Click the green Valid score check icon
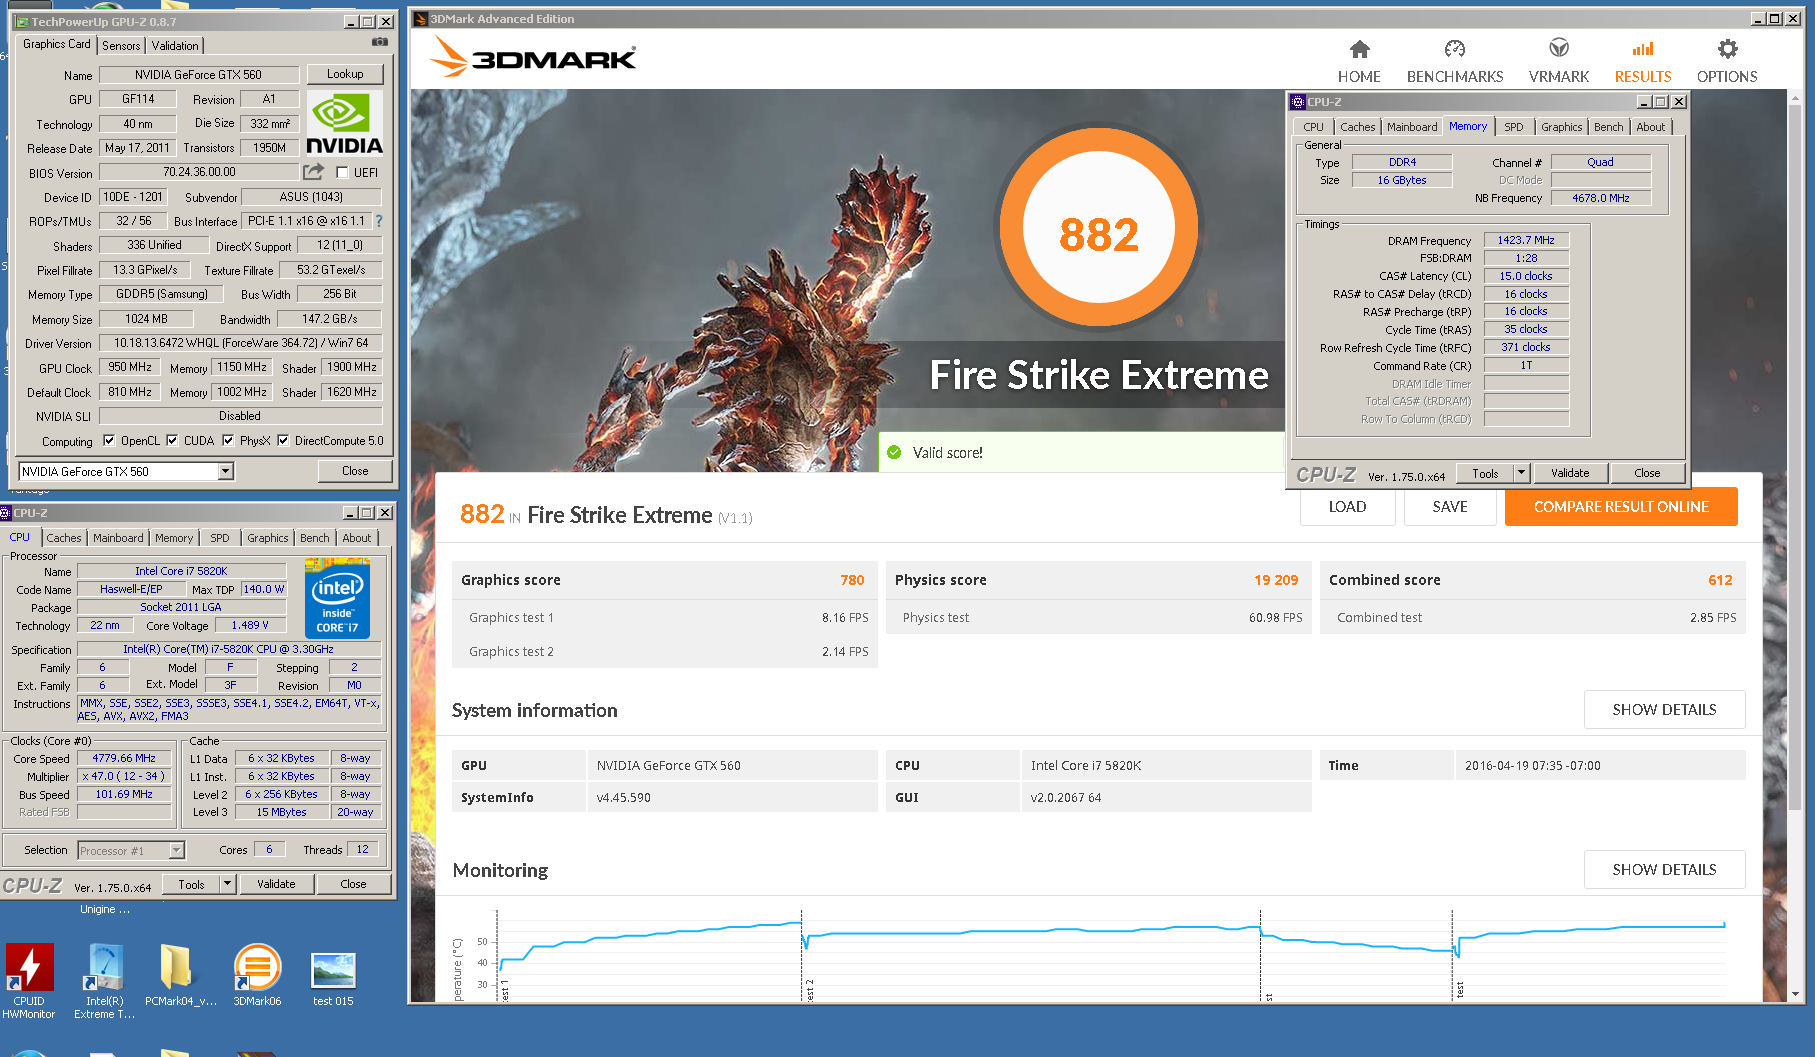This screenshot has height=1057, width=1815. click(x=894, y=452)
